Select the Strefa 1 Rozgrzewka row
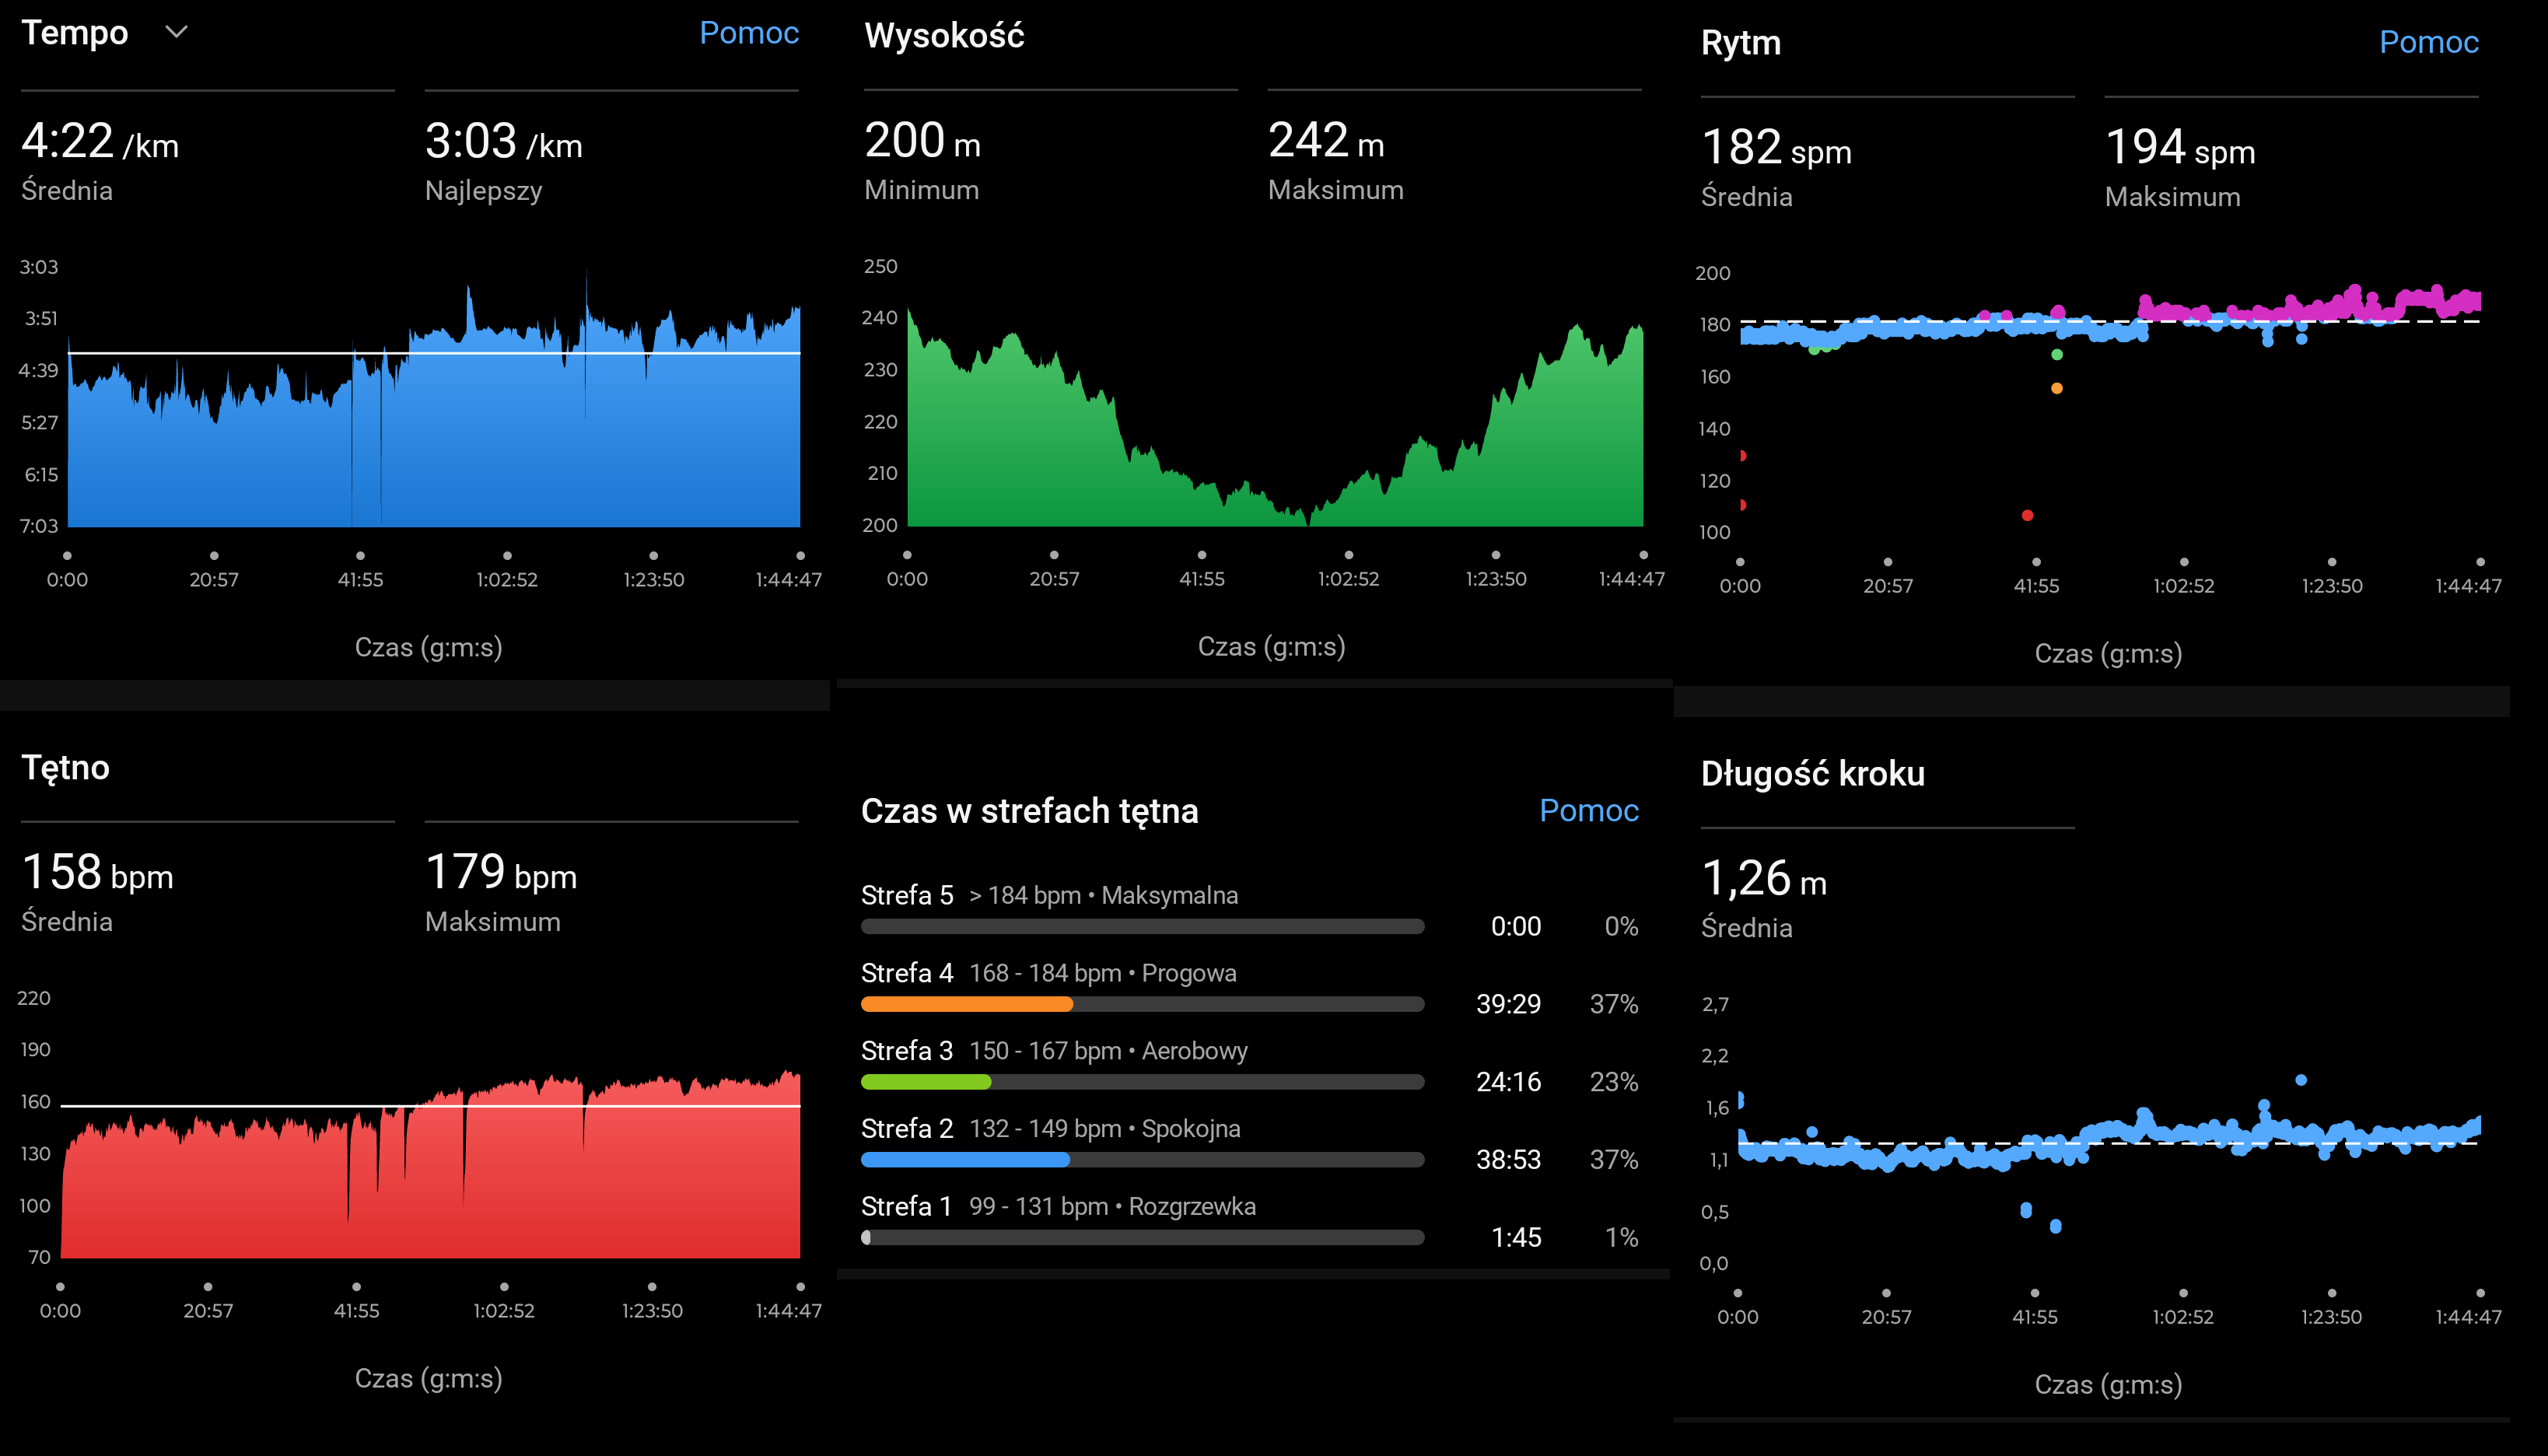Screen dimensions: 2548x1456 (1057, 1207)
